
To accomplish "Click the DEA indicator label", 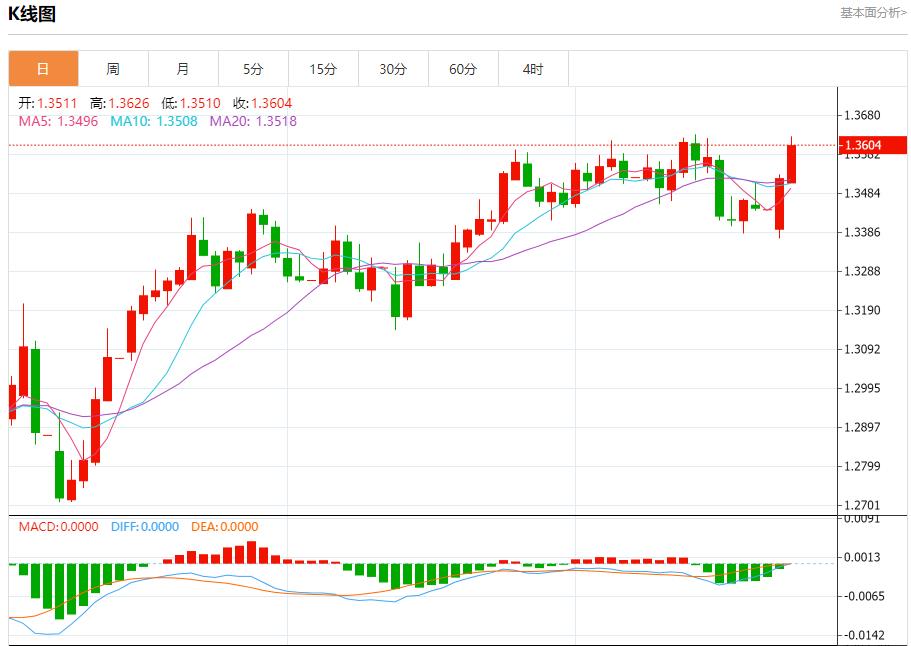I will [223, 527].
